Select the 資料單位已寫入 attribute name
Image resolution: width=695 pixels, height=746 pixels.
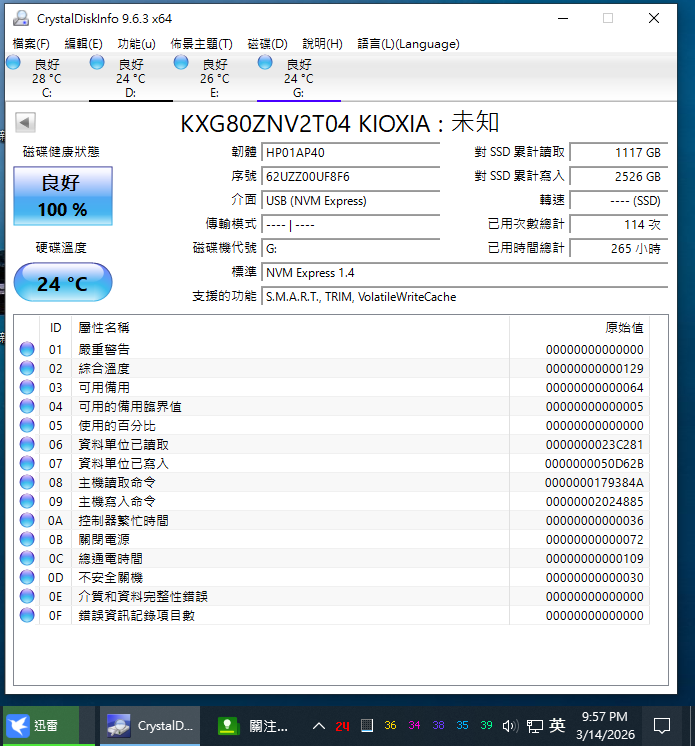coord(123,463)
